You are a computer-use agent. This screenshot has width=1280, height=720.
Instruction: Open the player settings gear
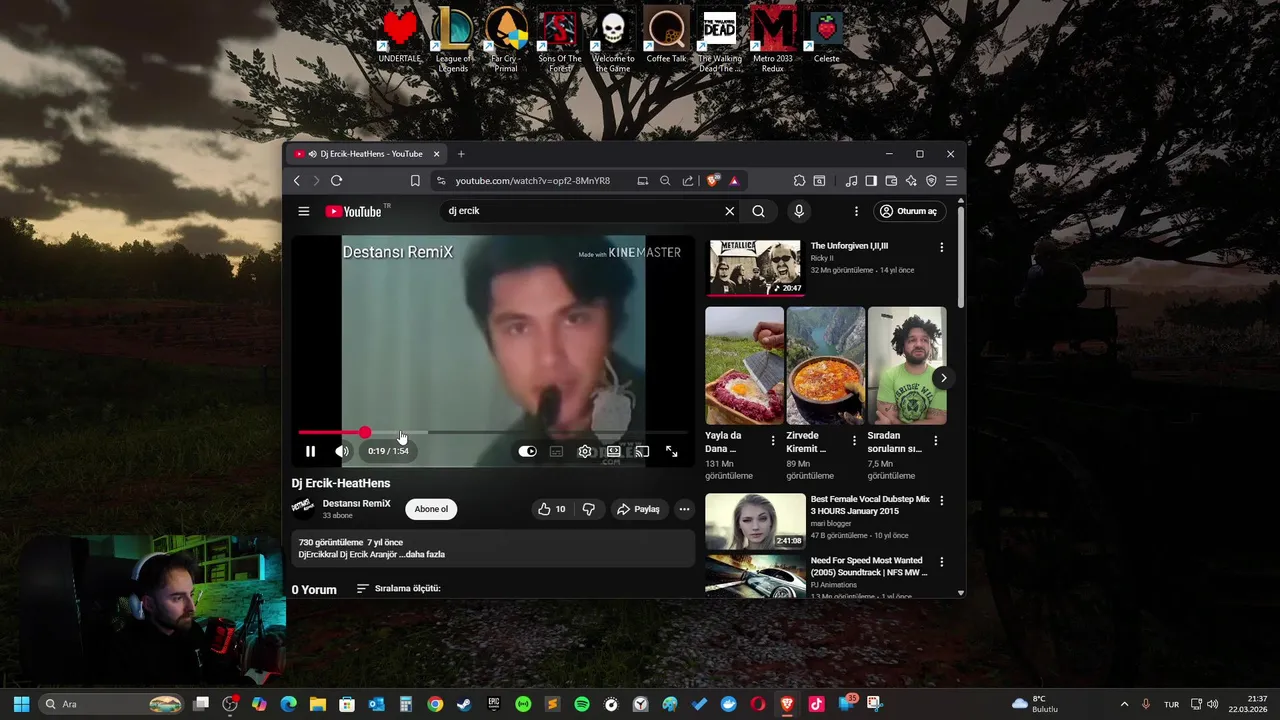(585, 451)
